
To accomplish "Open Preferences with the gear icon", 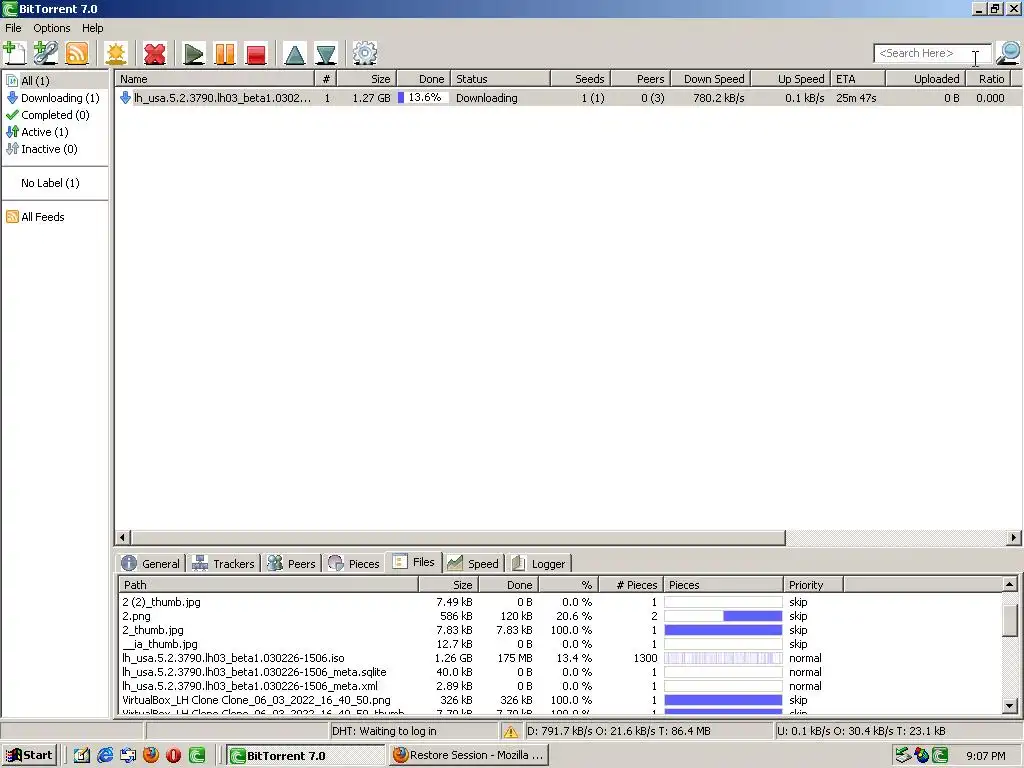I will pos(364,53).
